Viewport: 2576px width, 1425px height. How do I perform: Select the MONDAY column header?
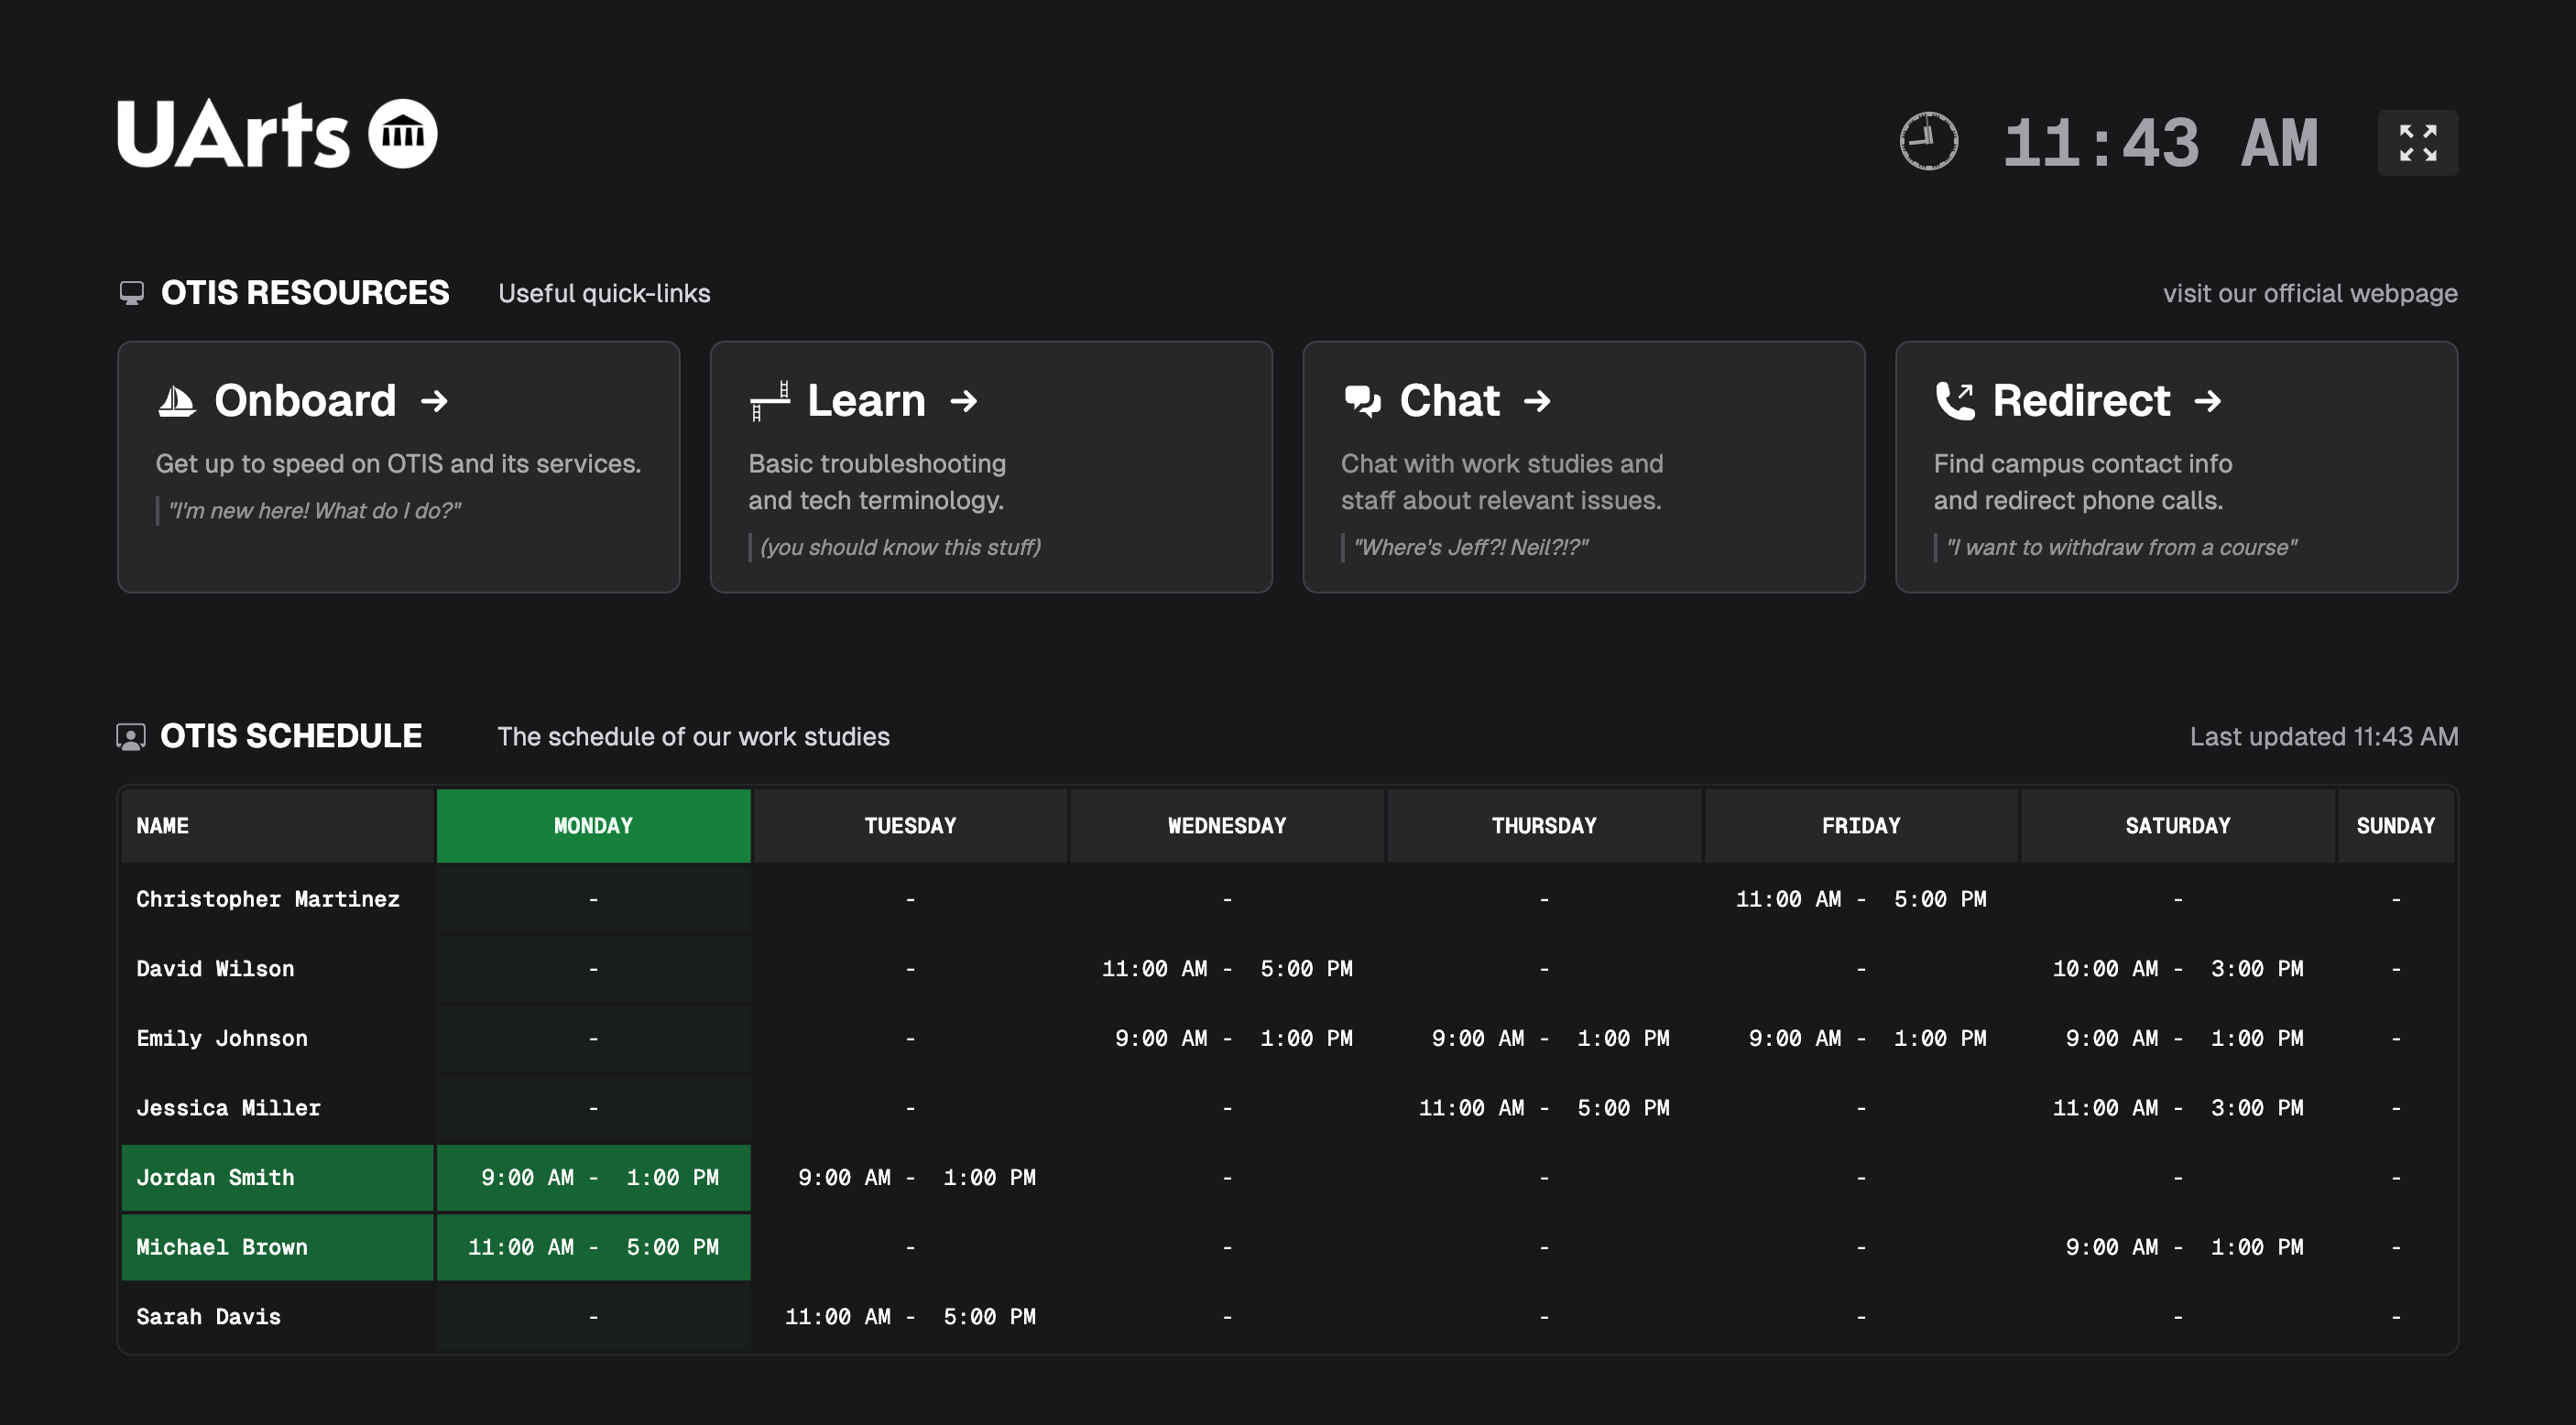pyautogui.click(x=593, y=826)
